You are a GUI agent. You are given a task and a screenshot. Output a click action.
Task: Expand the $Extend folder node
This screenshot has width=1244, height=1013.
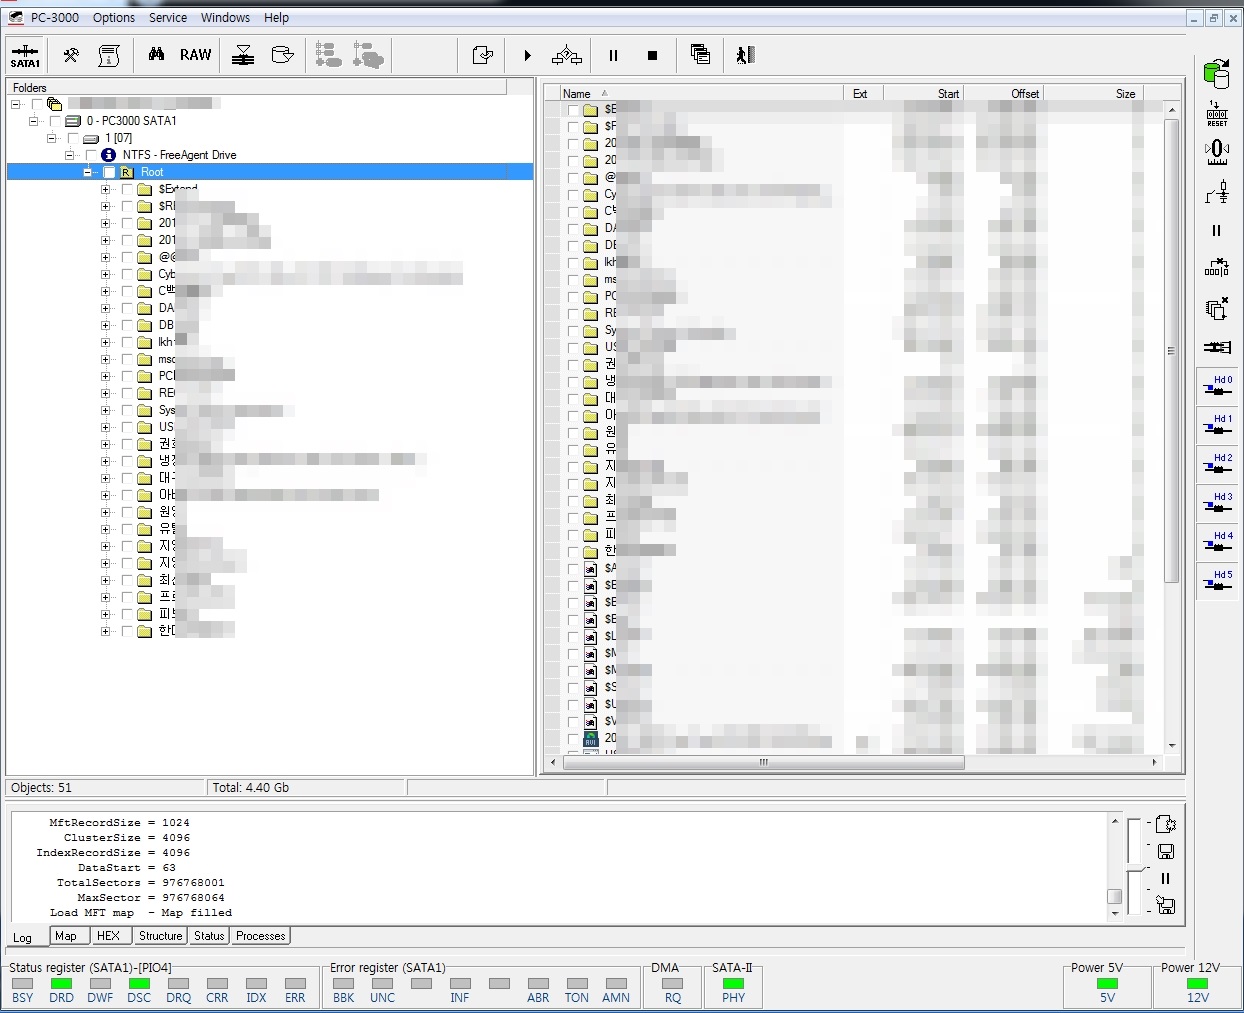(105, 189)
